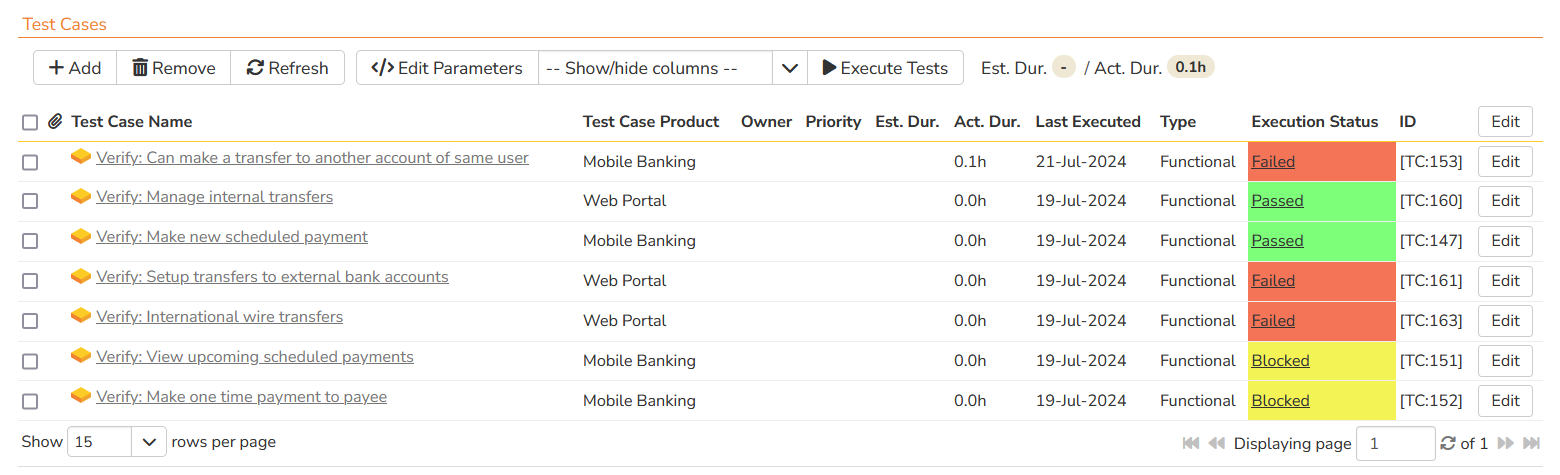Click the paperclip attachment column icon
1560x475 pixels.
[55, 122]
